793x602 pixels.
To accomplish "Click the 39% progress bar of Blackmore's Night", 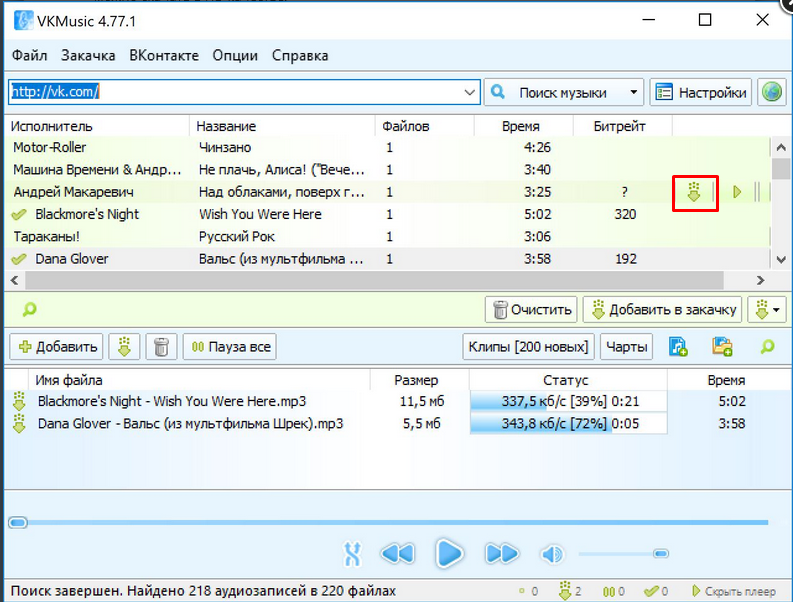I will [568, 401].
